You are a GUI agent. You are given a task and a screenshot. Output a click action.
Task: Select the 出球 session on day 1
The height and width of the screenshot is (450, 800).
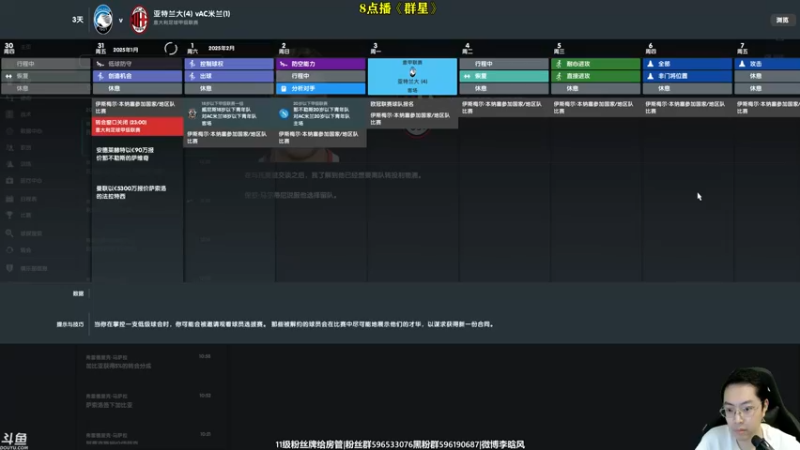point(229,76)
